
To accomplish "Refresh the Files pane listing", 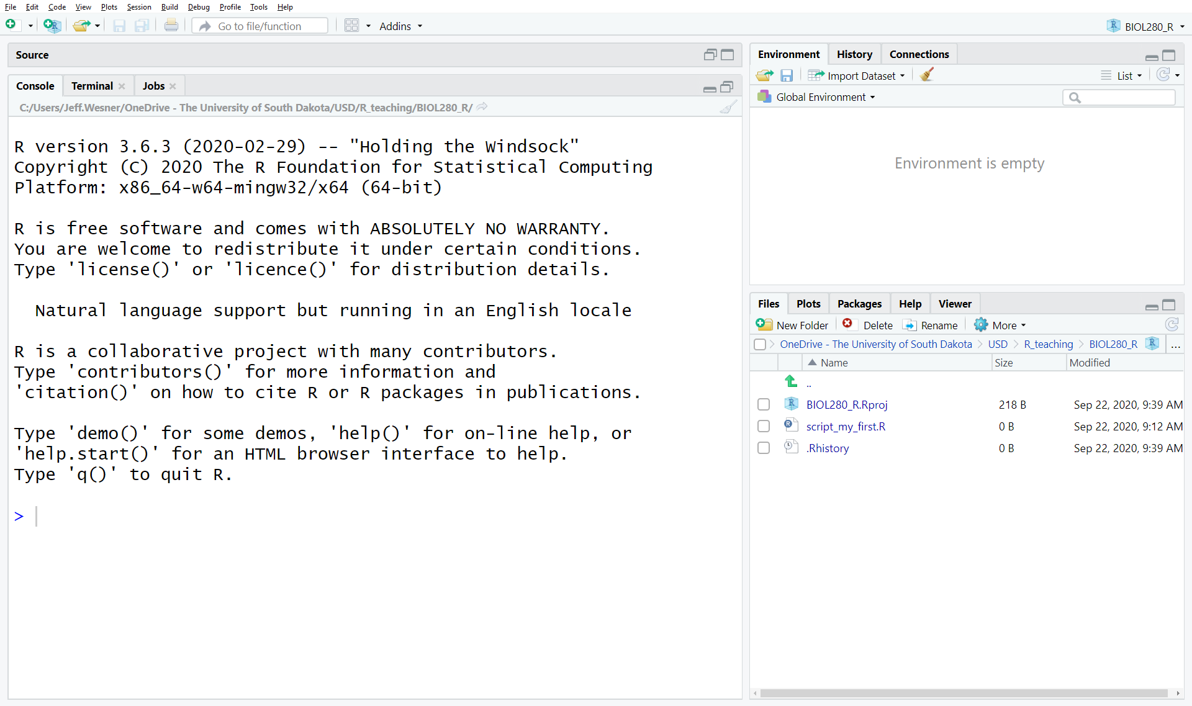I will 1171,325.
